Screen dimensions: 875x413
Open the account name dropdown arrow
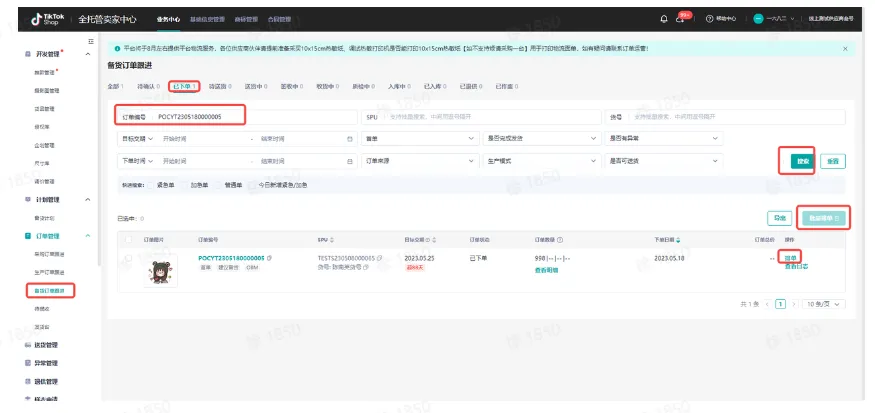coord(792,19)
